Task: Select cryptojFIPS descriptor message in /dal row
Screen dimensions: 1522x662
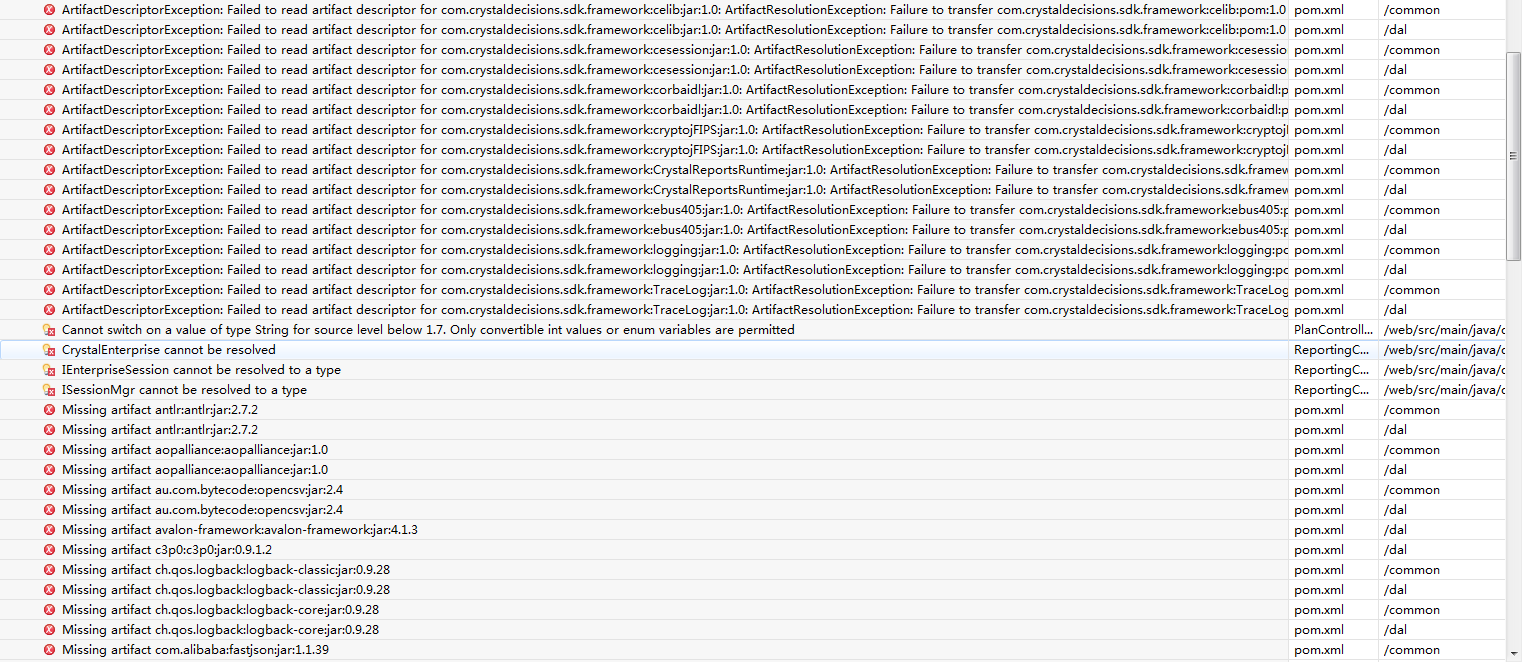Action: click(x=675, y=150)
